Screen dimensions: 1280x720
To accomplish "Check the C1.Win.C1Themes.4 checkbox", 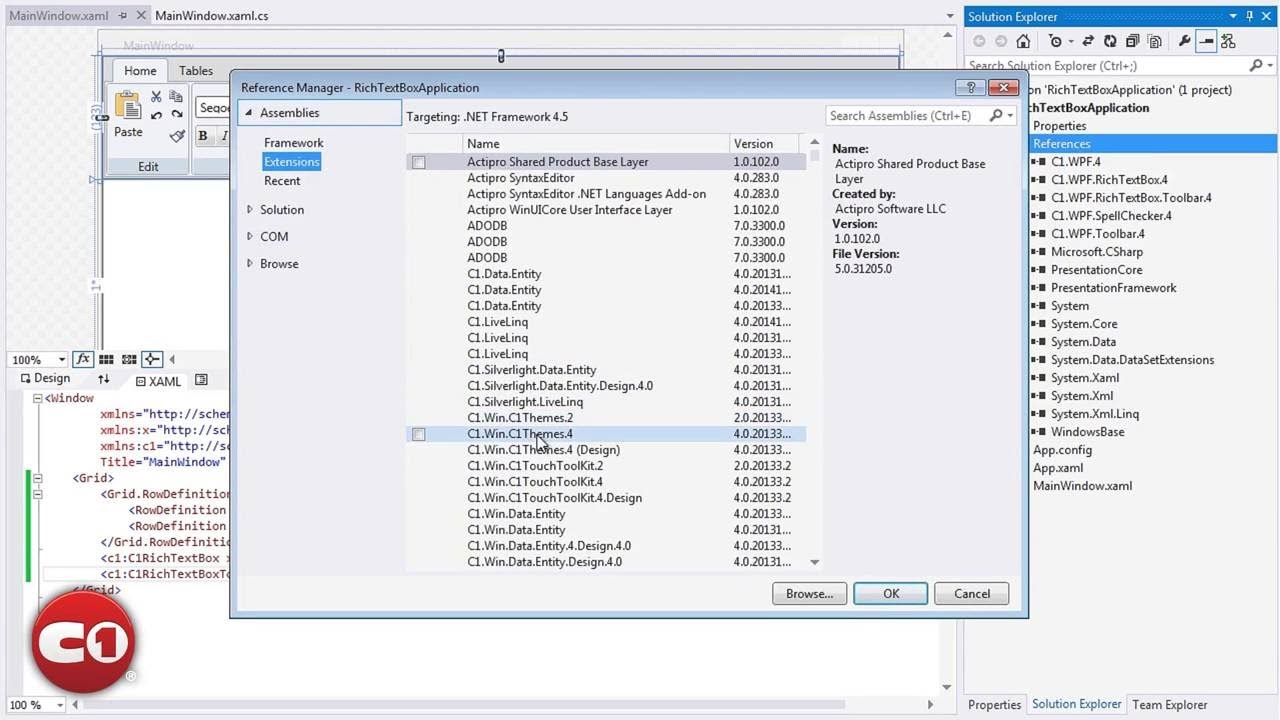I will [x=419, y=434].
